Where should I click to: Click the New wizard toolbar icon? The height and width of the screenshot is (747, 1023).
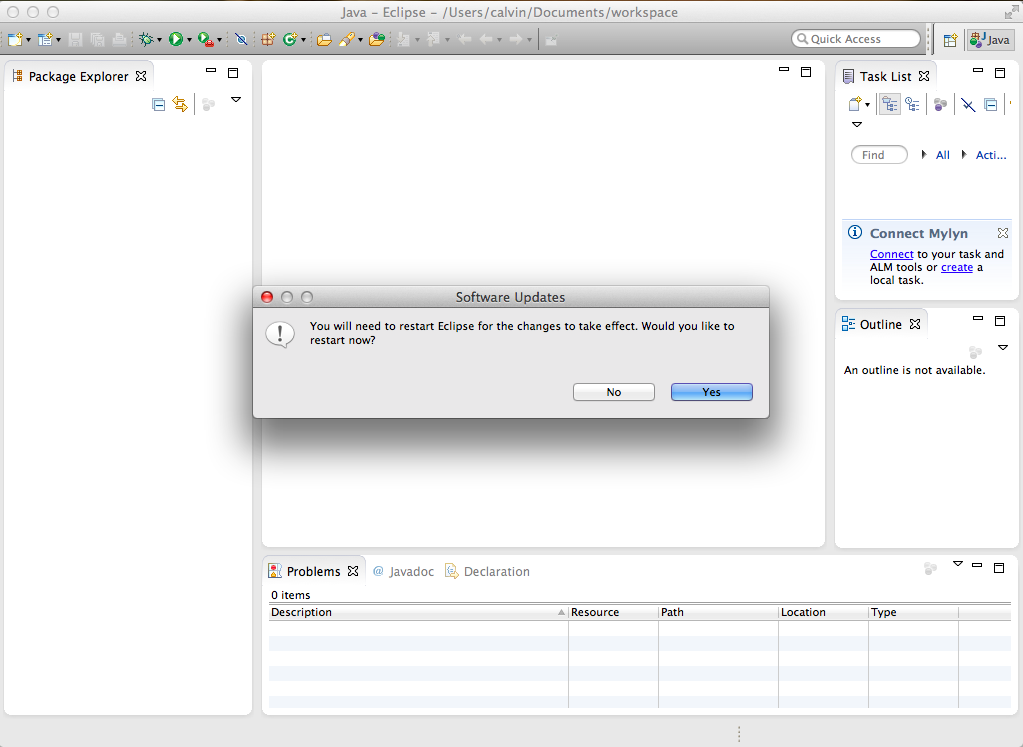[x=15, y=40]
